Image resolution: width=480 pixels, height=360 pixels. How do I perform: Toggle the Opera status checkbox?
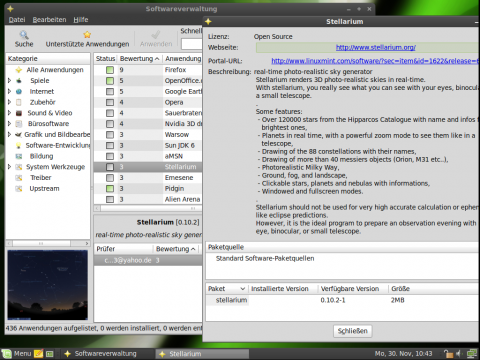(x=110, y=102)
